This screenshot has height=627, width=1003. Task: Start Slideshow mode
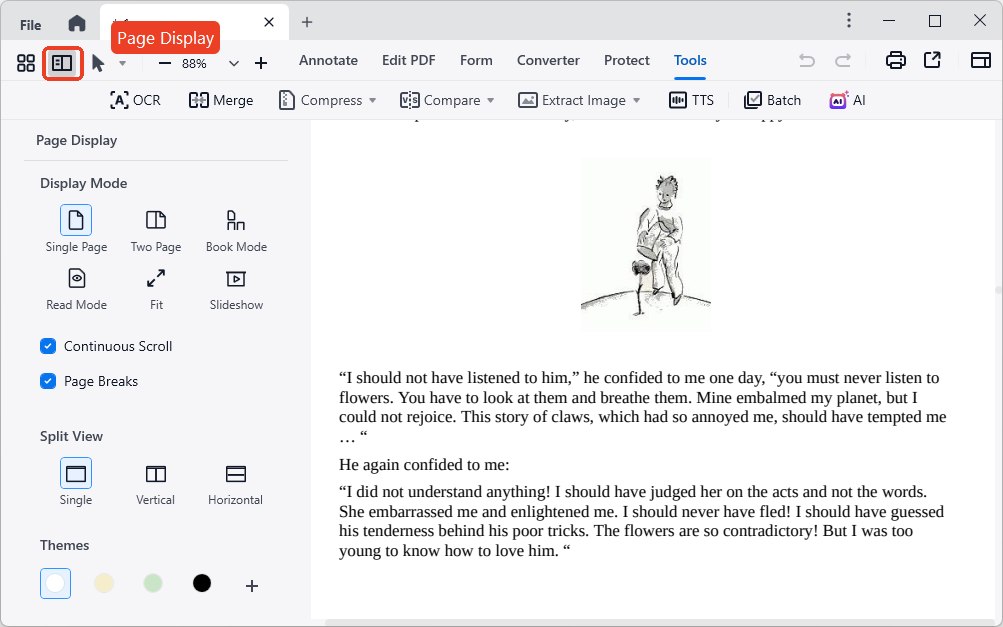[236, 288]
